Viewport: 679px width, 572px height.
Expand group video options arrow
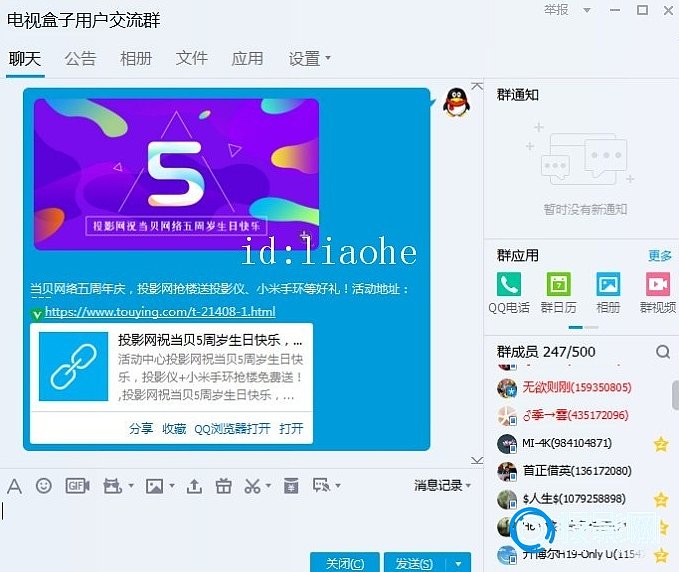[131, 485]
